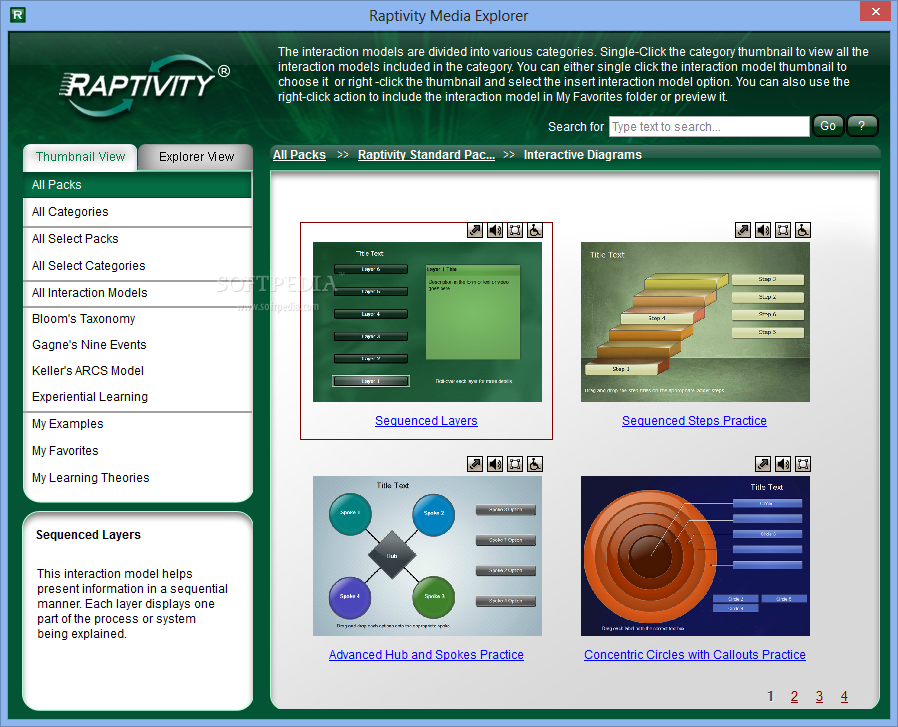Click Raptivity Standard Pac... breadcrumb link

point(426,155)
